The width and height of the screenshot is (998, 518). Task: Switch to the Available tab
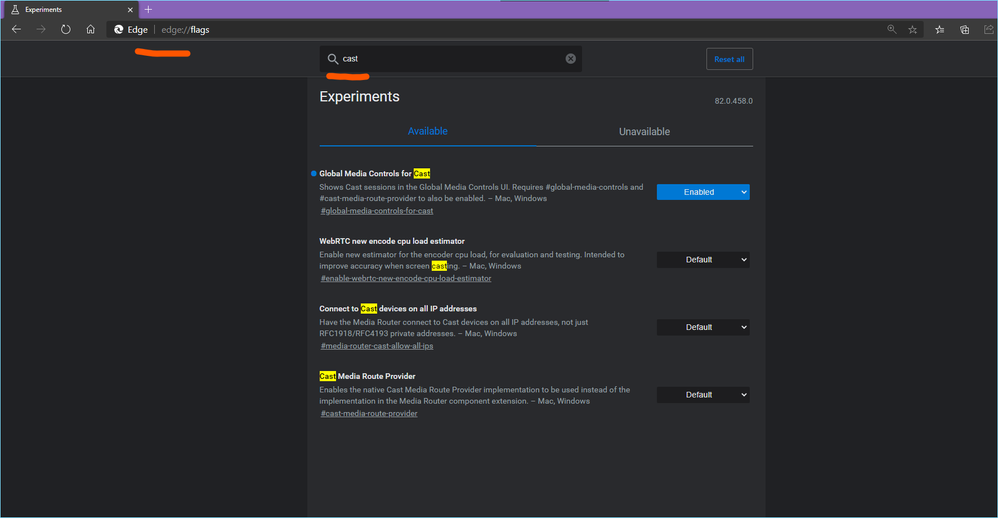pos(428,131)
